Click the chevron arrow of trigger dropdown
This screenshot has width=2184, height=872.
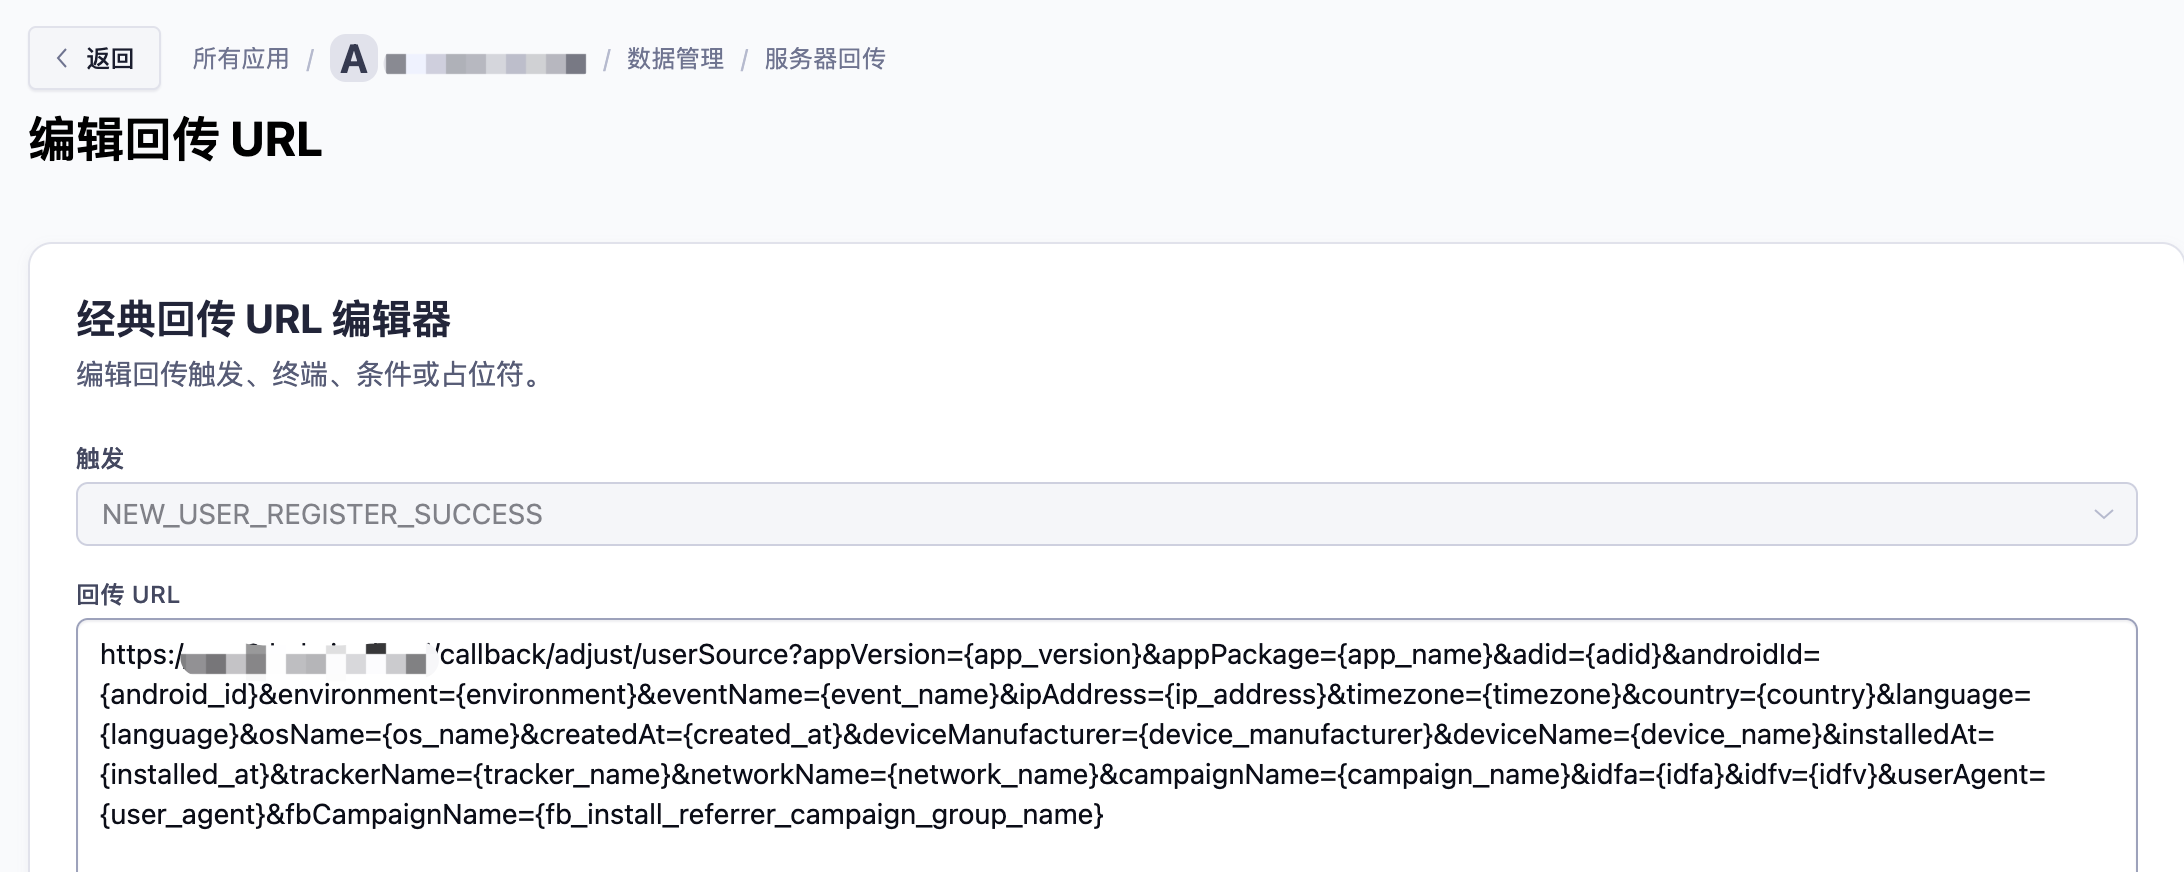(x=2103, y=514)
